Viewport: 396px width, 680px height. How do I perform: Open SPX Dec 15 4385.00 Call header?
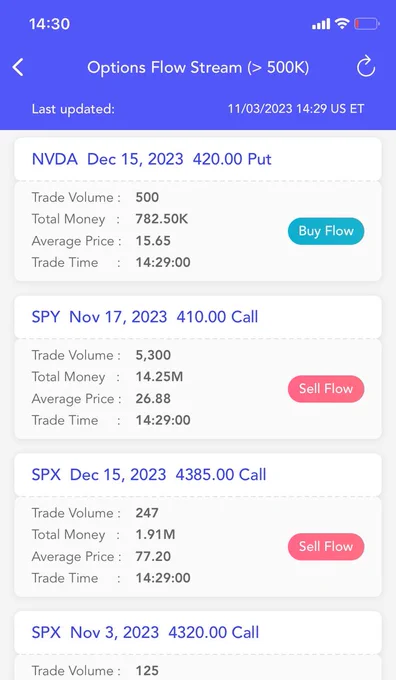click(x=198, y=475)
